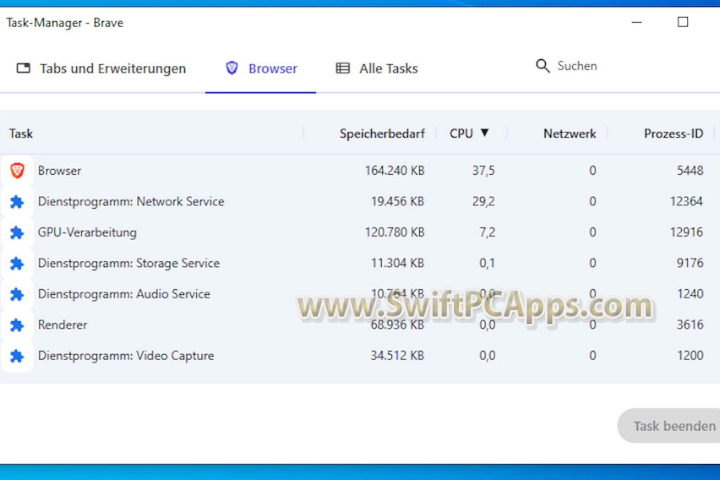Click memory value 164.240 KB
The height and width of the screenshot is (480, 720).
[x=394, y=171]
